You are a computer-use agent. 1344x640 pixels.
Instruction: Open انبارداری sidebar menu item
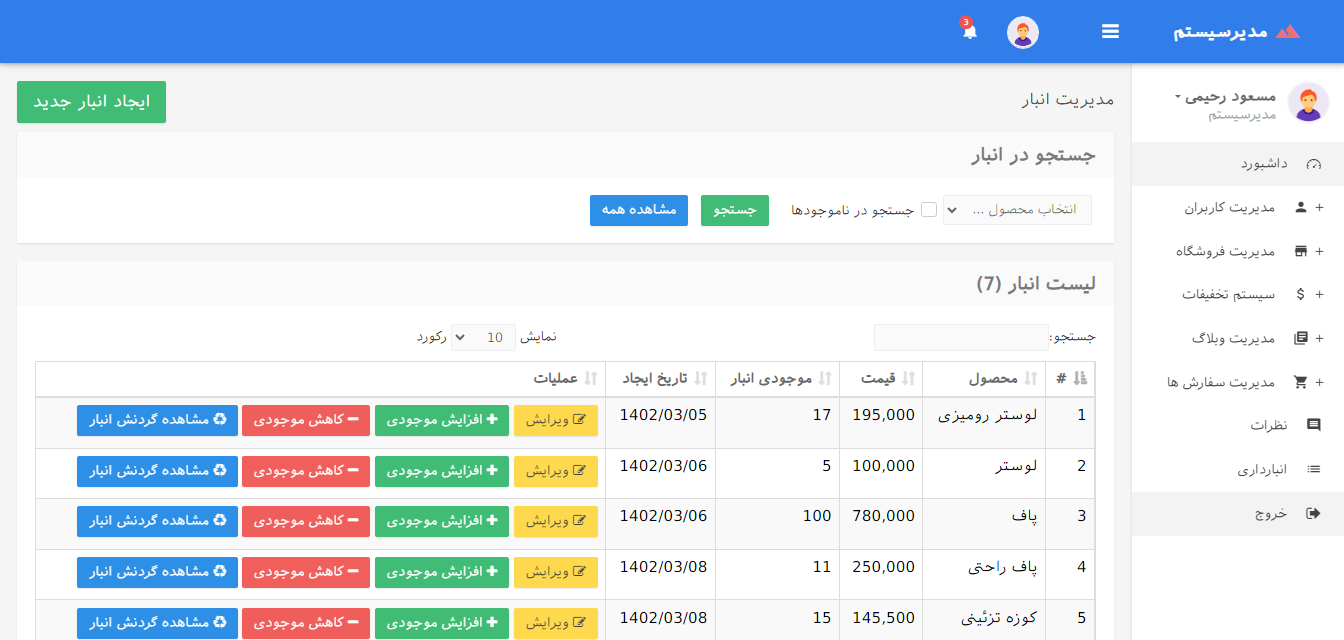[x=1262, y=469]
